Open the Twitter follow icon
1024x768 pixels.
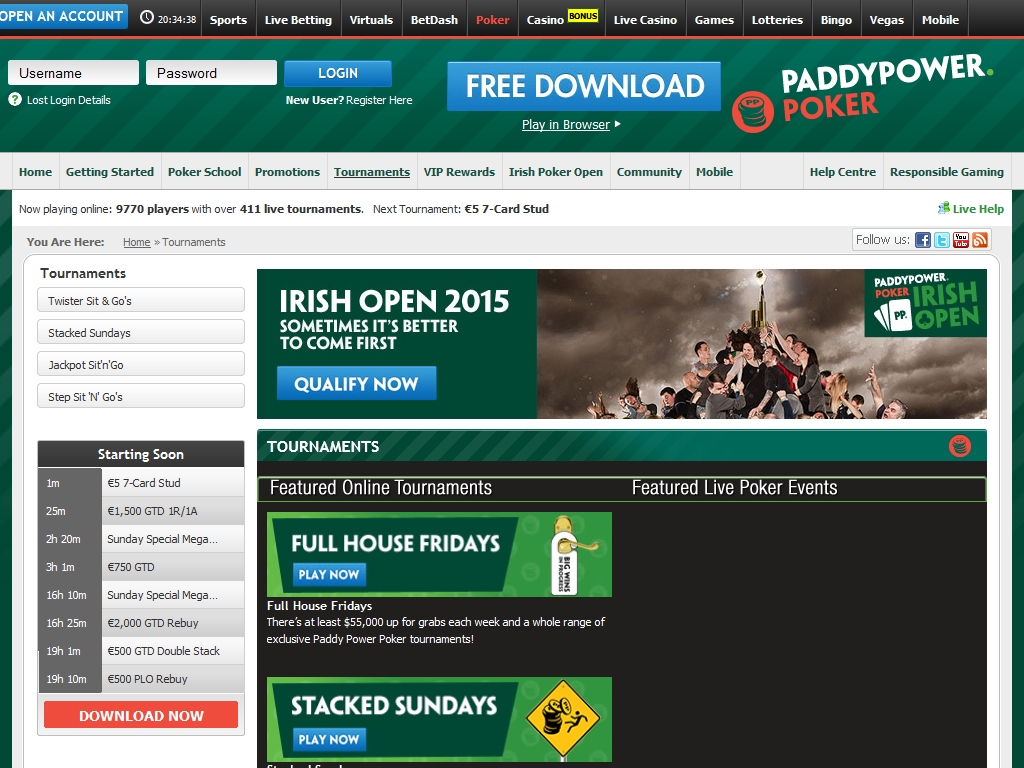941,240
